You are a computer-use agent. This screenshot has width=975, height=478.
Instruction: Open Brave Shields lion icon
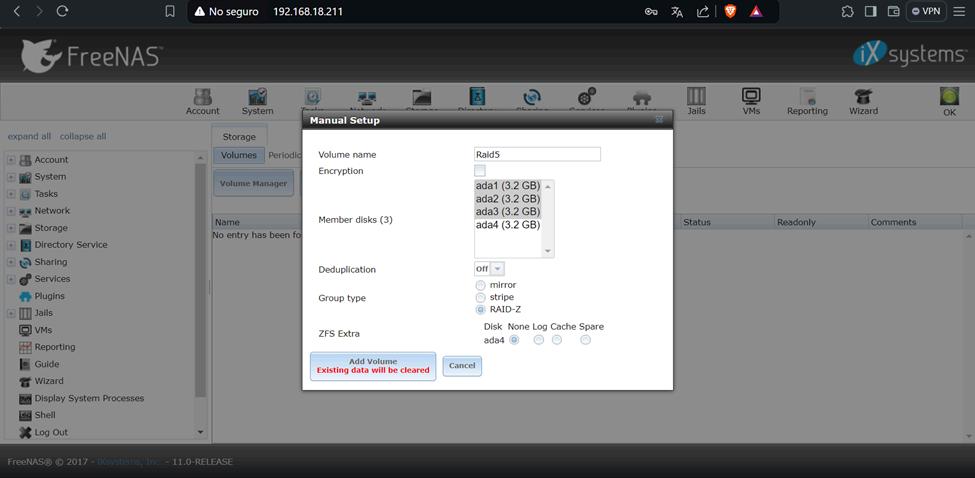click(x=730, y=11)
